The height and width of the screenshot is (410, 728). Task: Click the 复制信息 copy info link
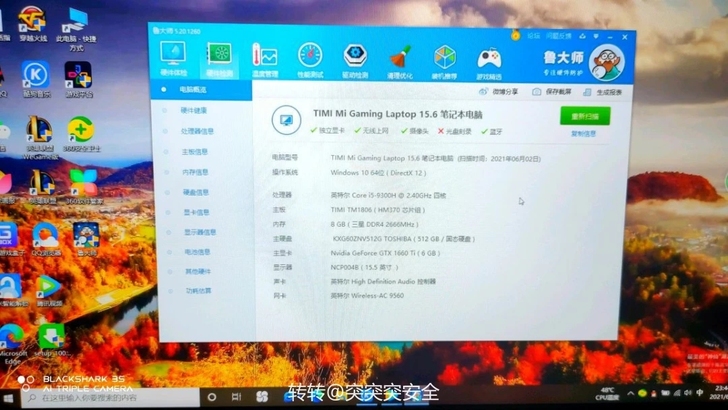coord(583,134)
